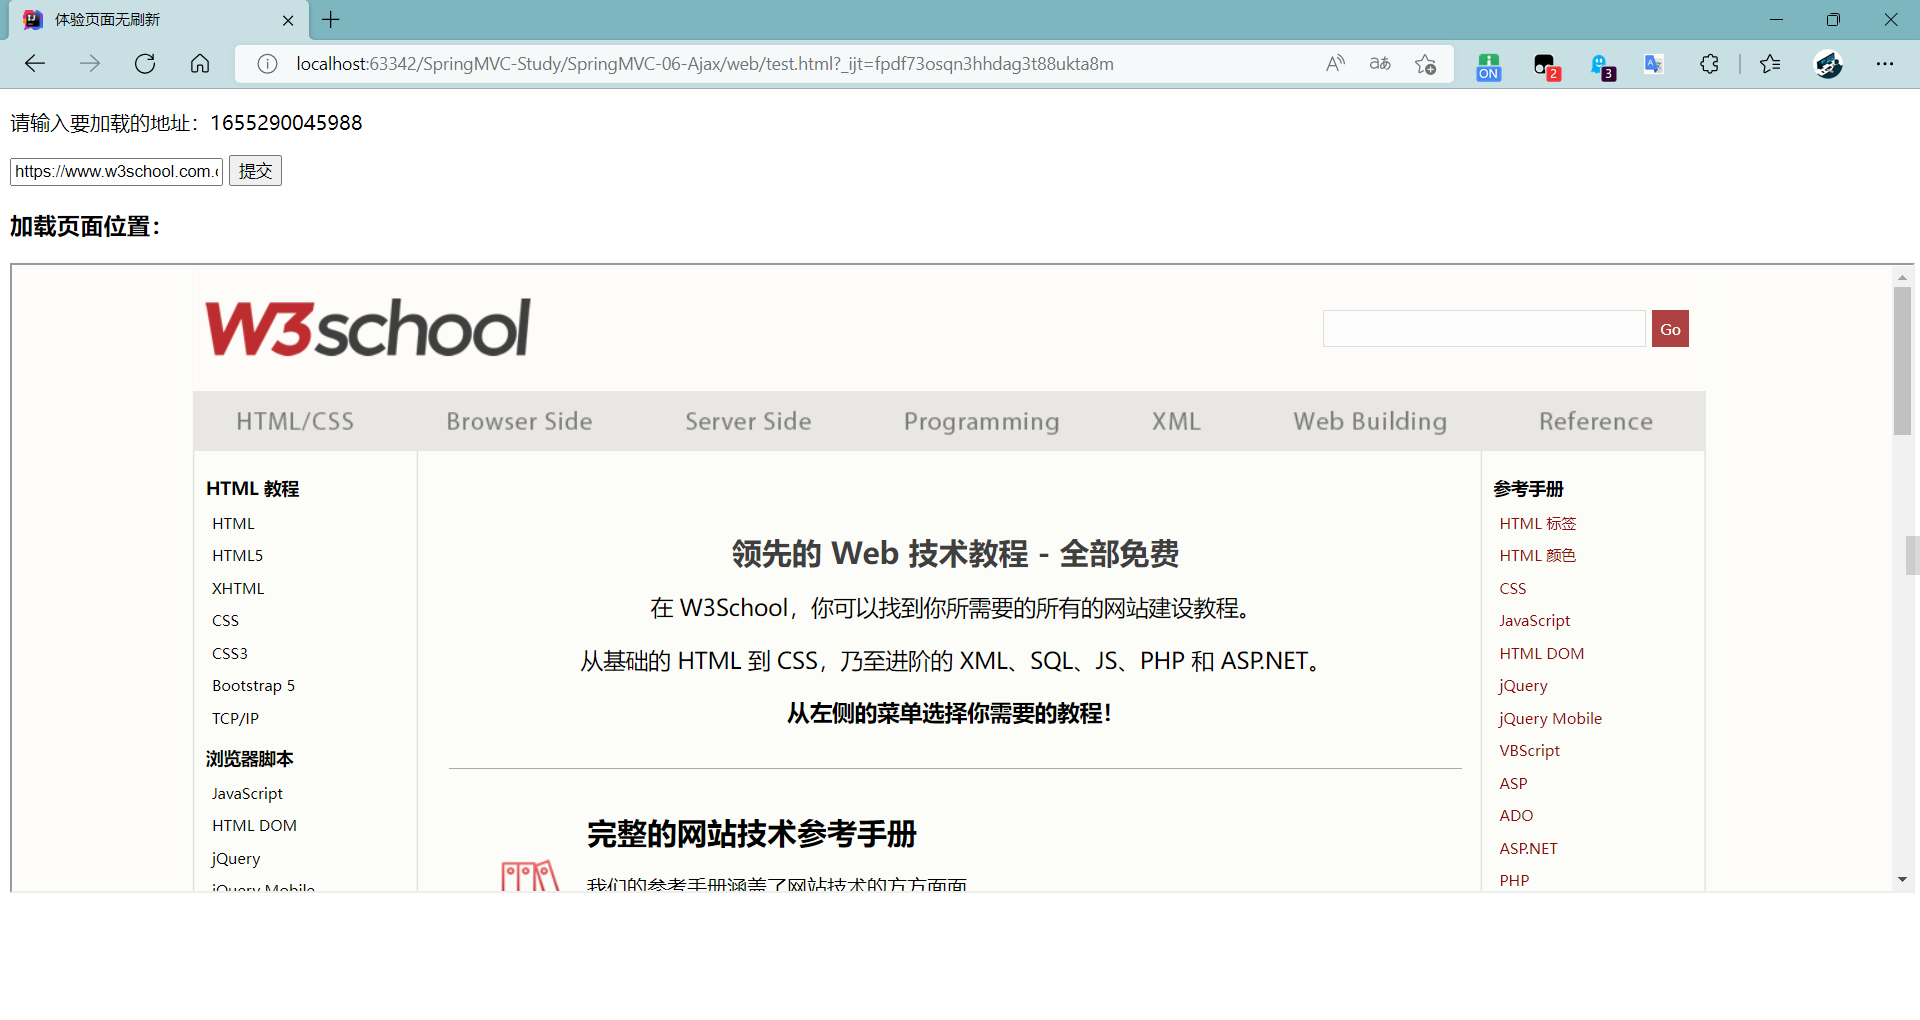Go back to previous page
1920x1020 pixels.
[x=35, y=64]
